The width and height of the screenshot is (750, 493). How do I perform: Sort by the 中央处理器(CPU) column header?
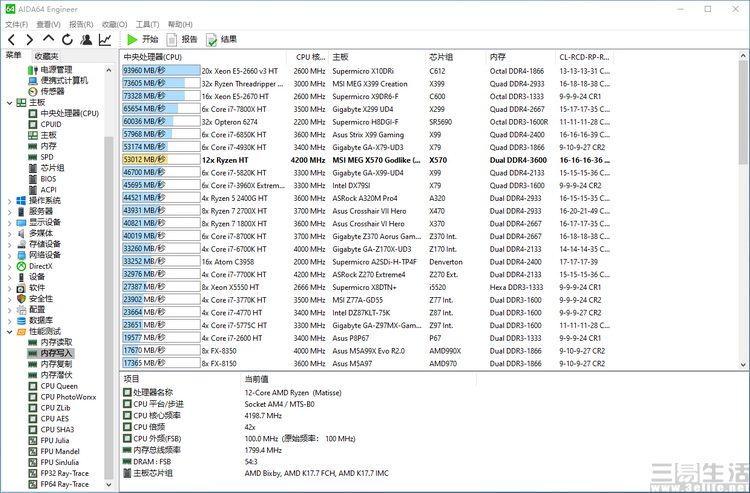[x=203, y=57]
